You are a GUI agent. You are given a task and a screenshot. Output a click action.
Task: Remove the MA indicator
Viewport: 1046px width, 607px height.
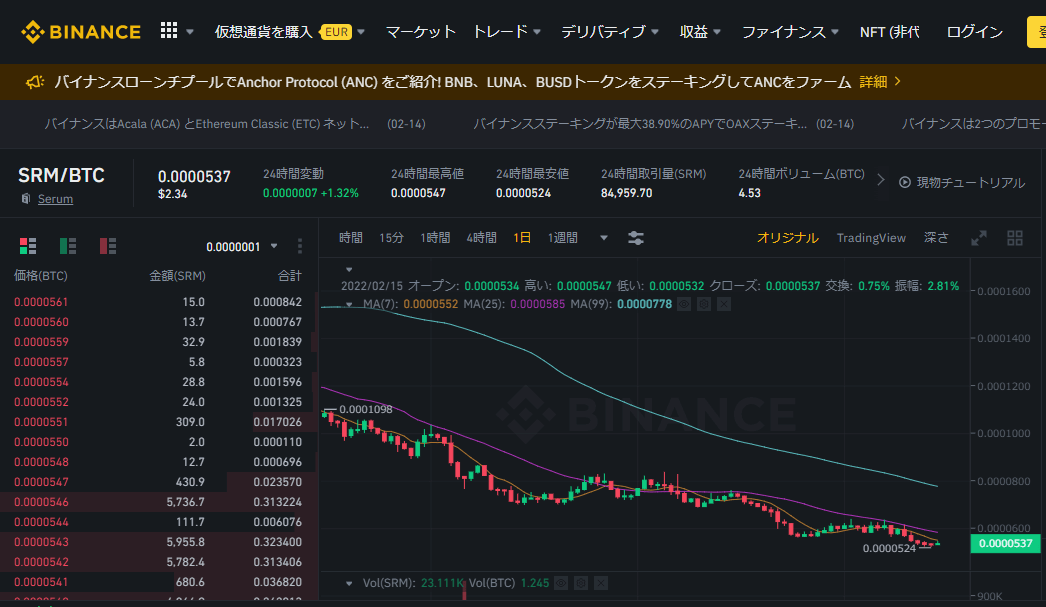pos(724,304)
